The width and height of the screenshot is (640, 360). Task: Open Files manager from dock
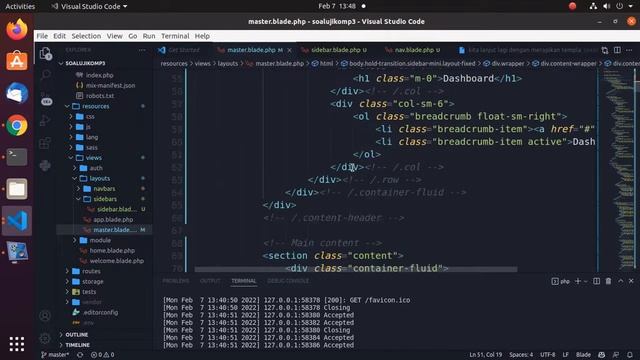coord(17,189)
